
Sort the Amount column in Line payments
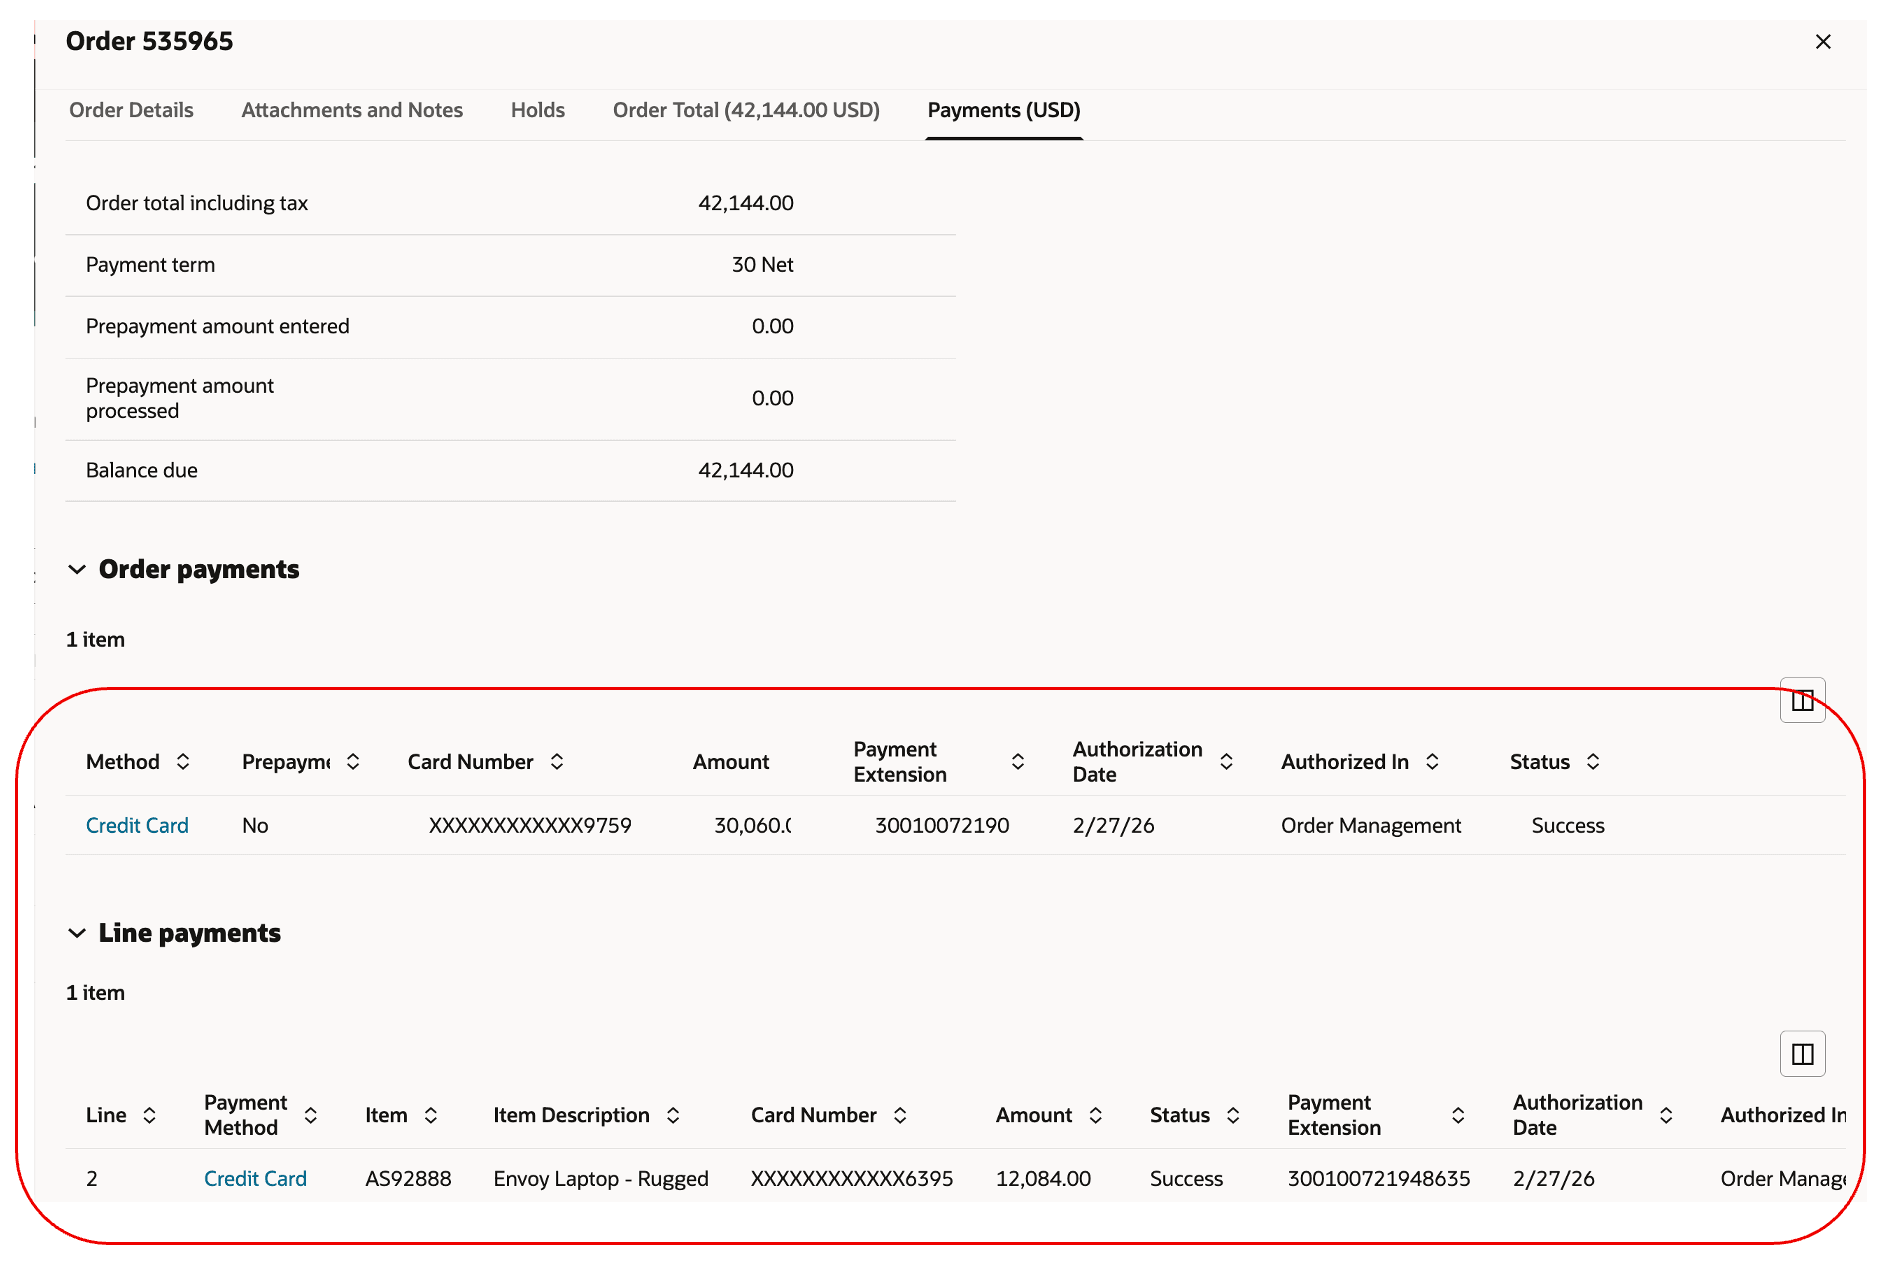tap(1097, 1115)
